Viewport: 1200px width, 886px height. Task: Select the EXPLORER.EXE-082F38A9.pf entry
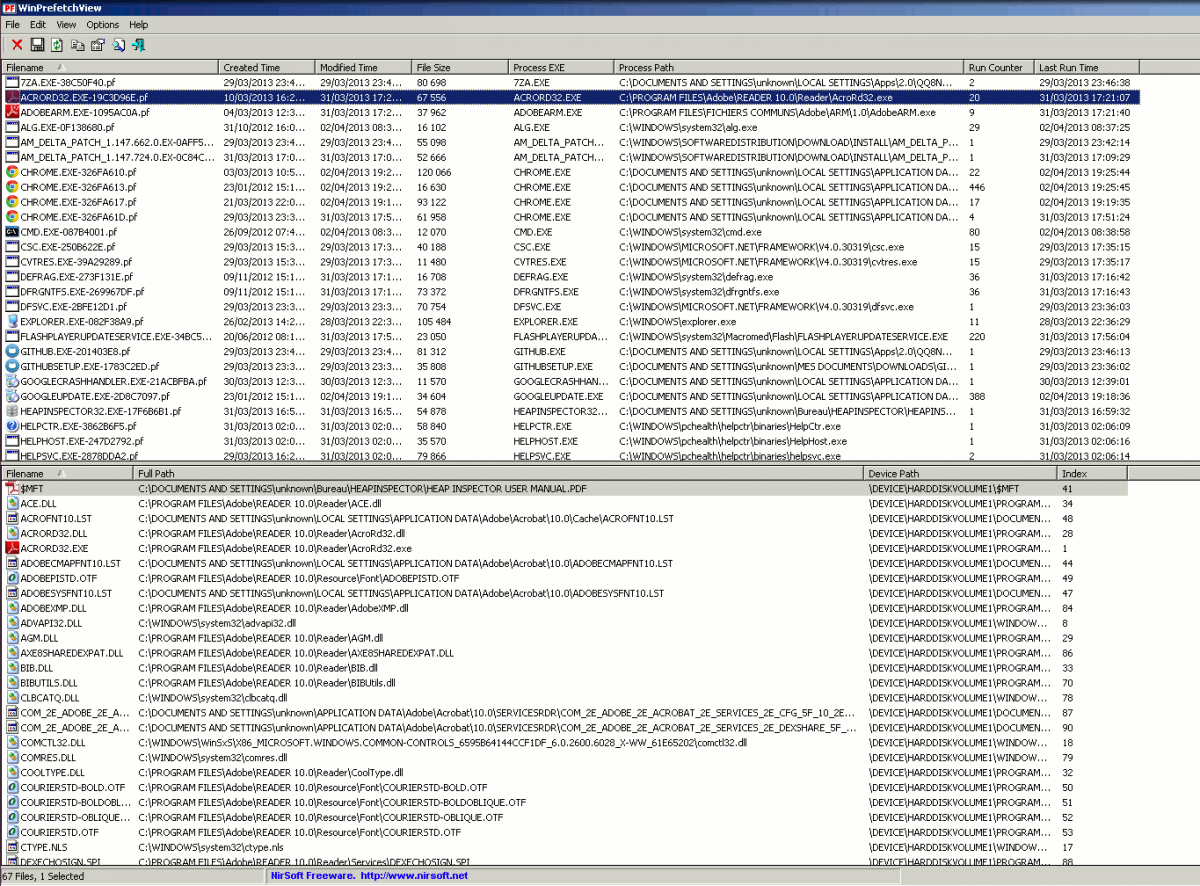[x=68, y=322]
